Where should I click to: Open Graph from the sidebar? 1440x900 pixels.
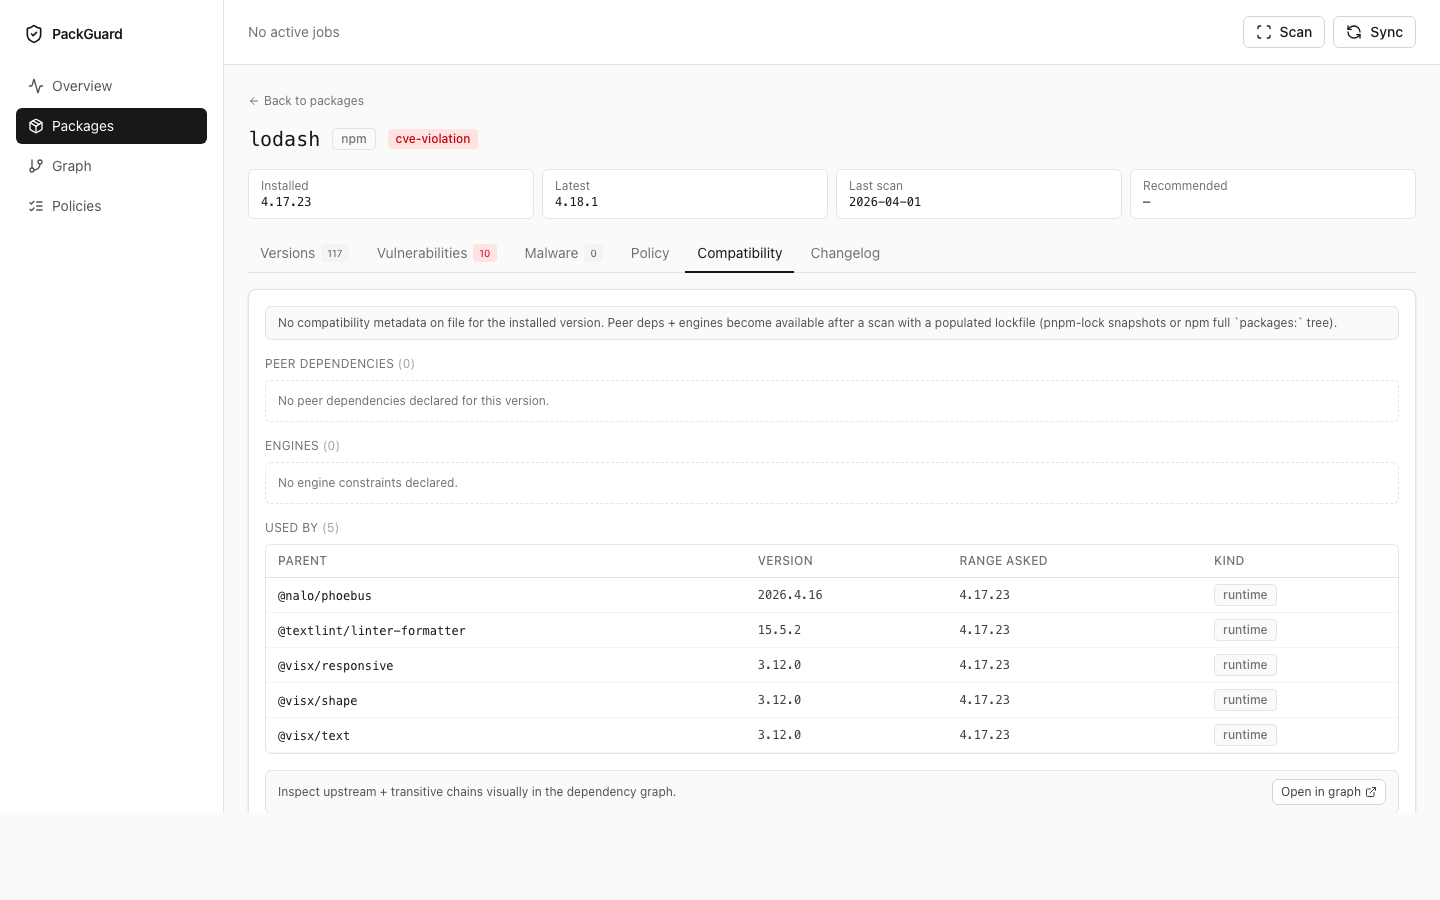pos(111,166)
